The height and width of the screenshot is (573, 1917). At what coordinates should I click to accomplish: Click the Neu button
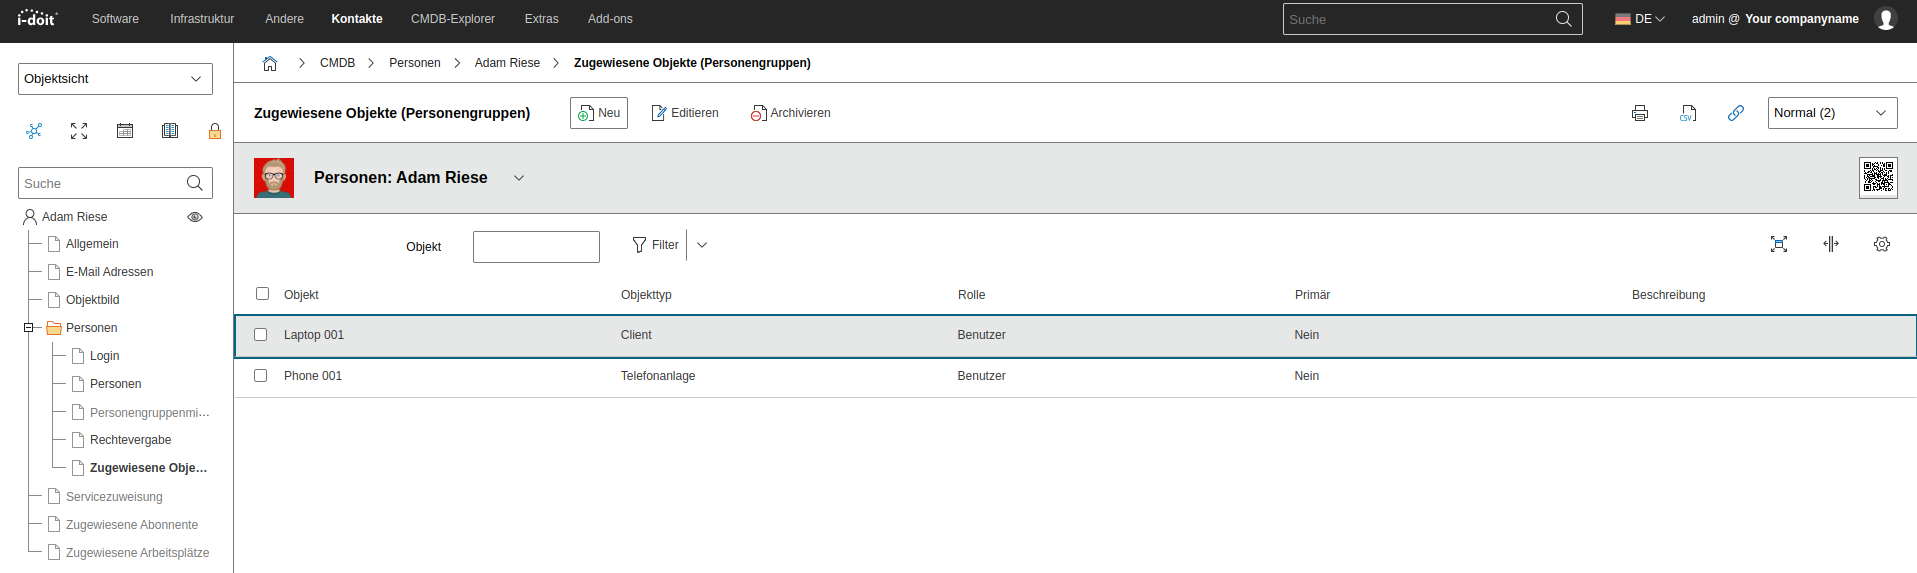pos(599,113)
